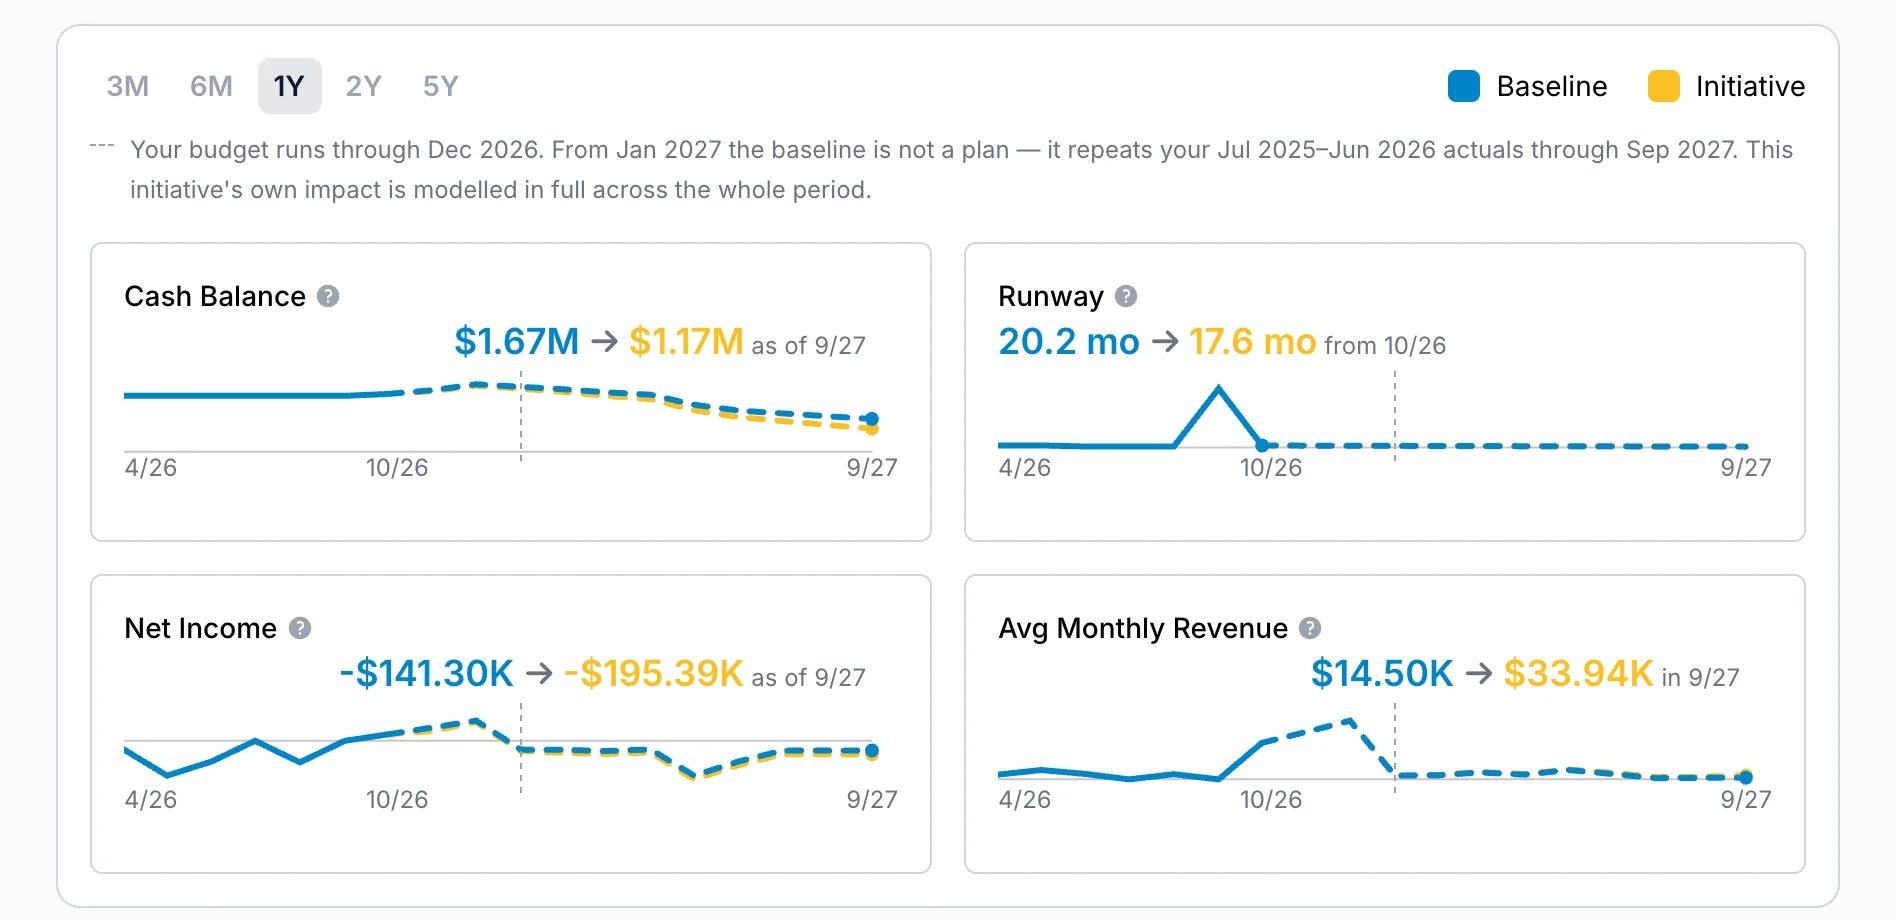Click the Avg Monthly Revenue card title

point(1143,628)
